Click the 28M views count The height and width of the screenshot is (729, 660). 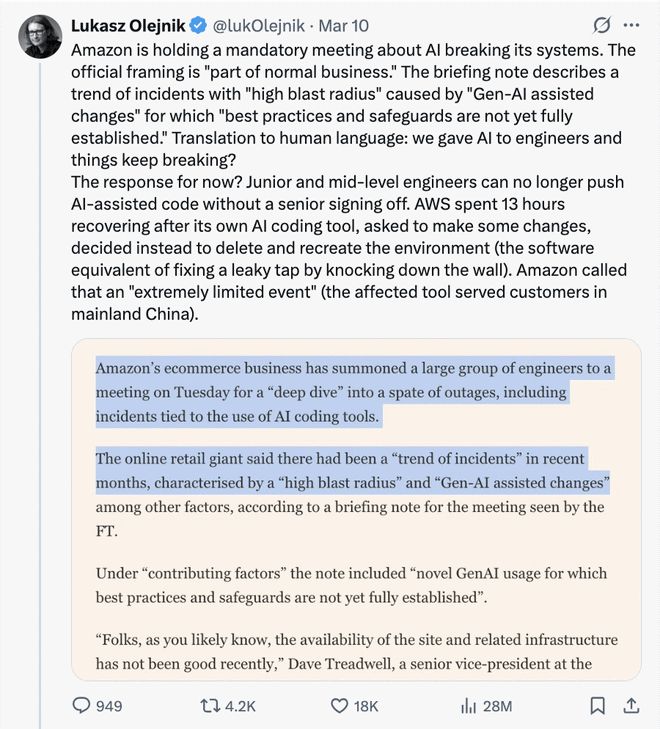497,706
